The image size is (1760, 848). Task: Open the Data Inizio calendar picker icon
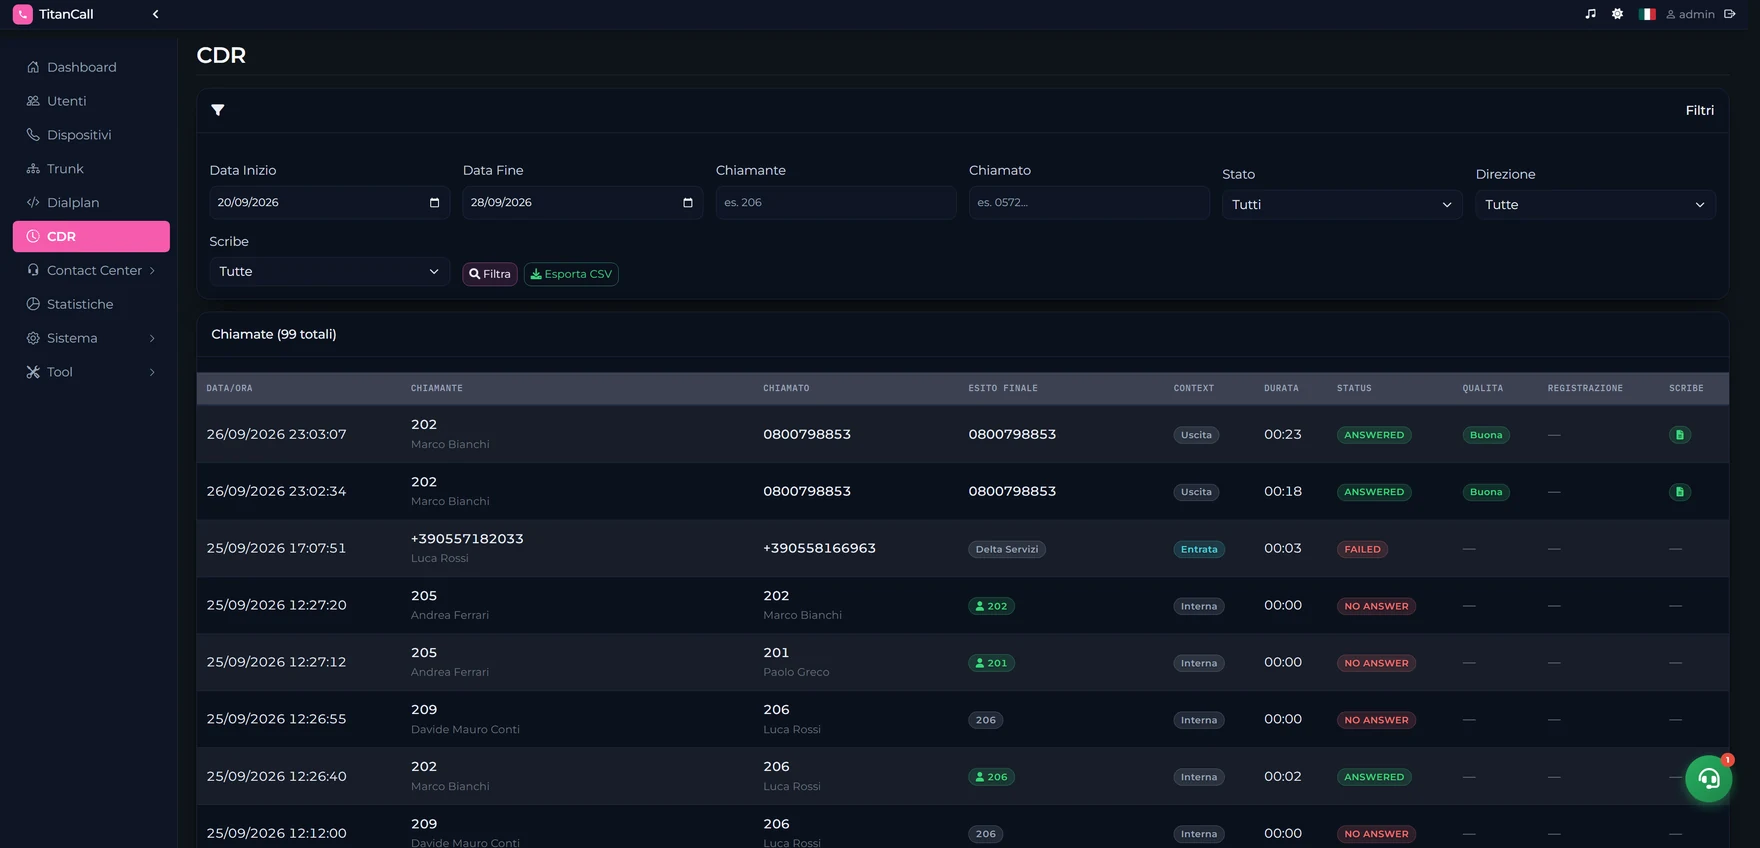tap(434, 202)
